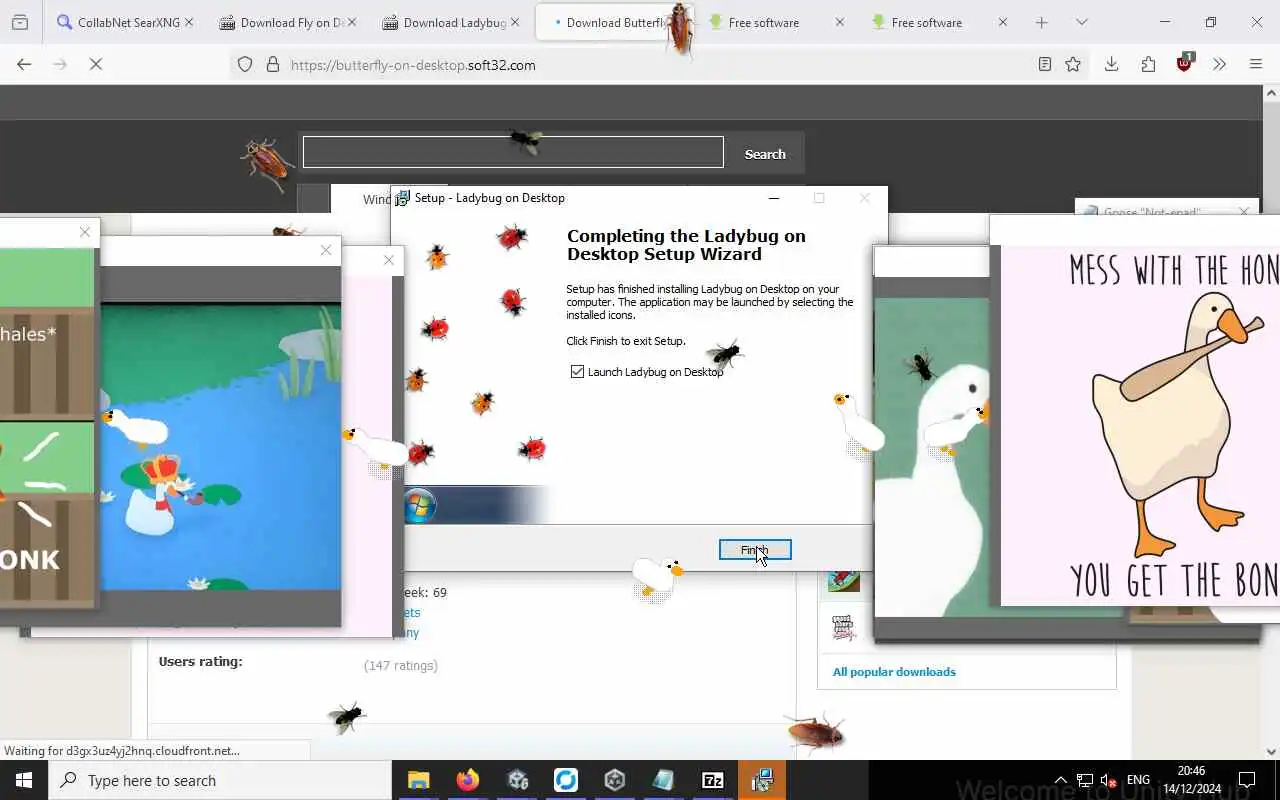
Task: Close the Download Ladybug tab
Action: pos(515,22)
